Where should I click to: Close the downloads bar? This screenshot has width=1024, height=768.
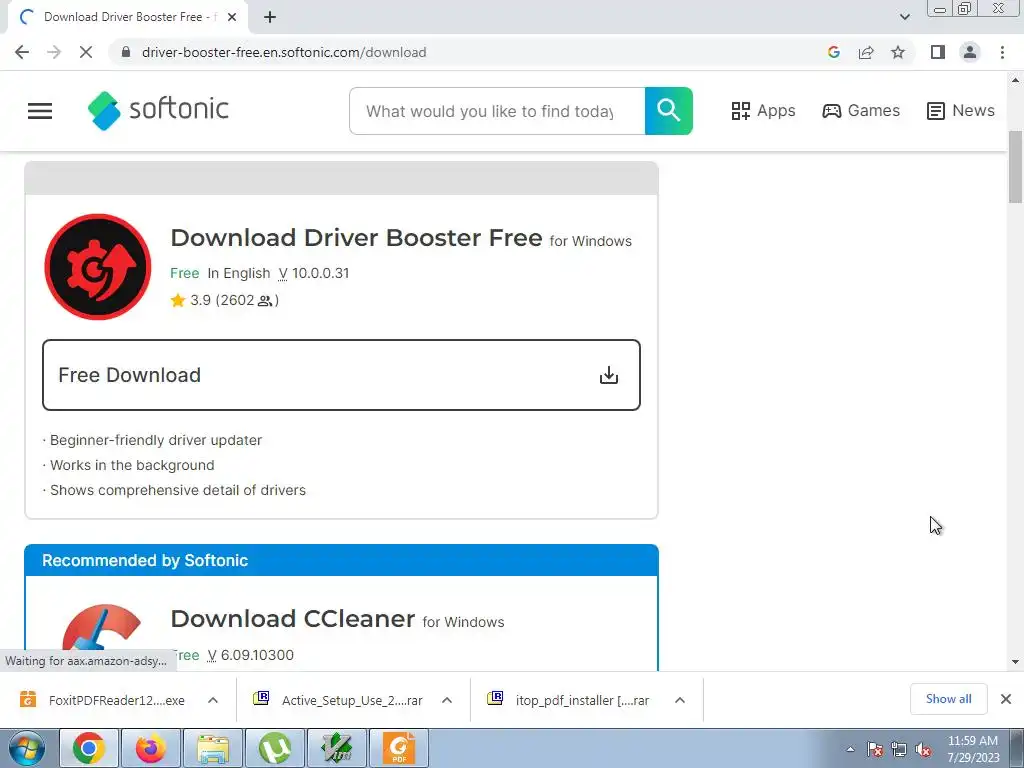1006,699
